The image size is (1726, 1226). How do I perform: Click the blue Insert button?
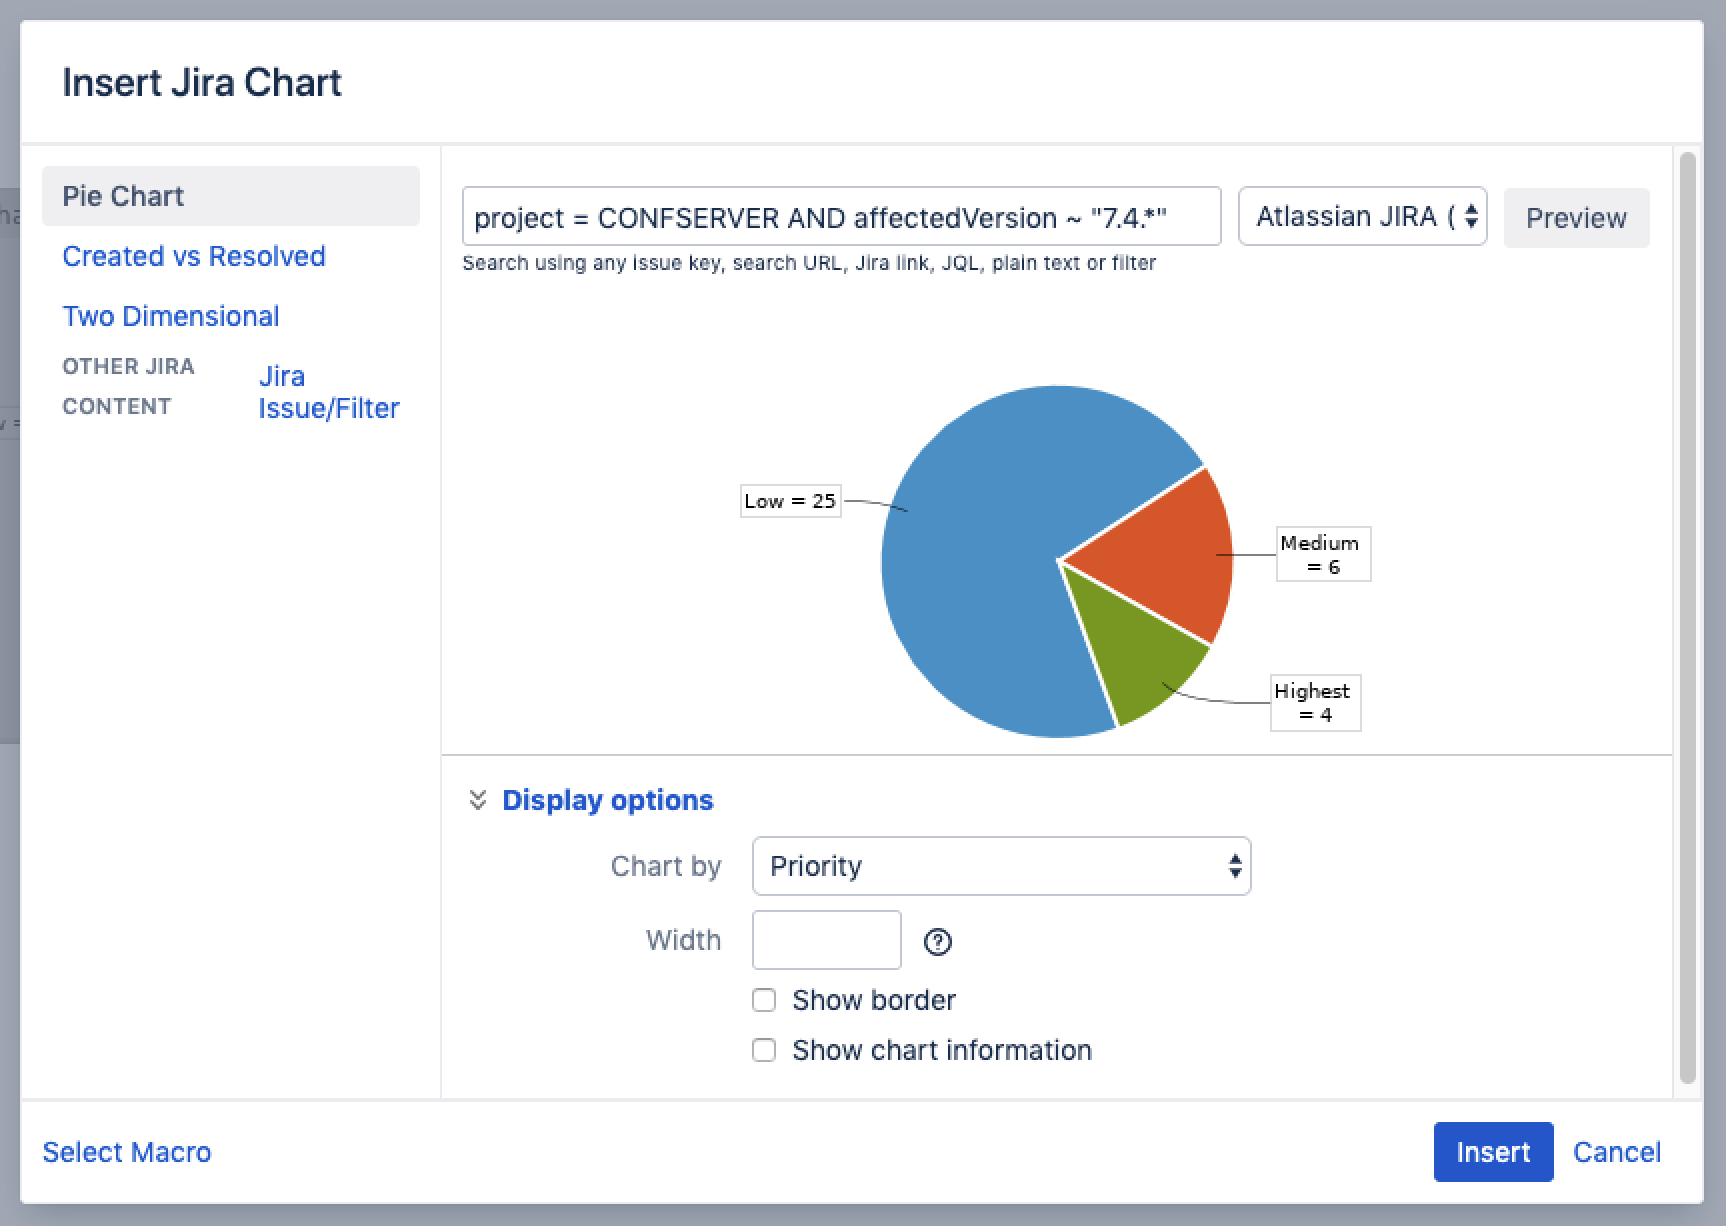[x=1492, y=1152]
